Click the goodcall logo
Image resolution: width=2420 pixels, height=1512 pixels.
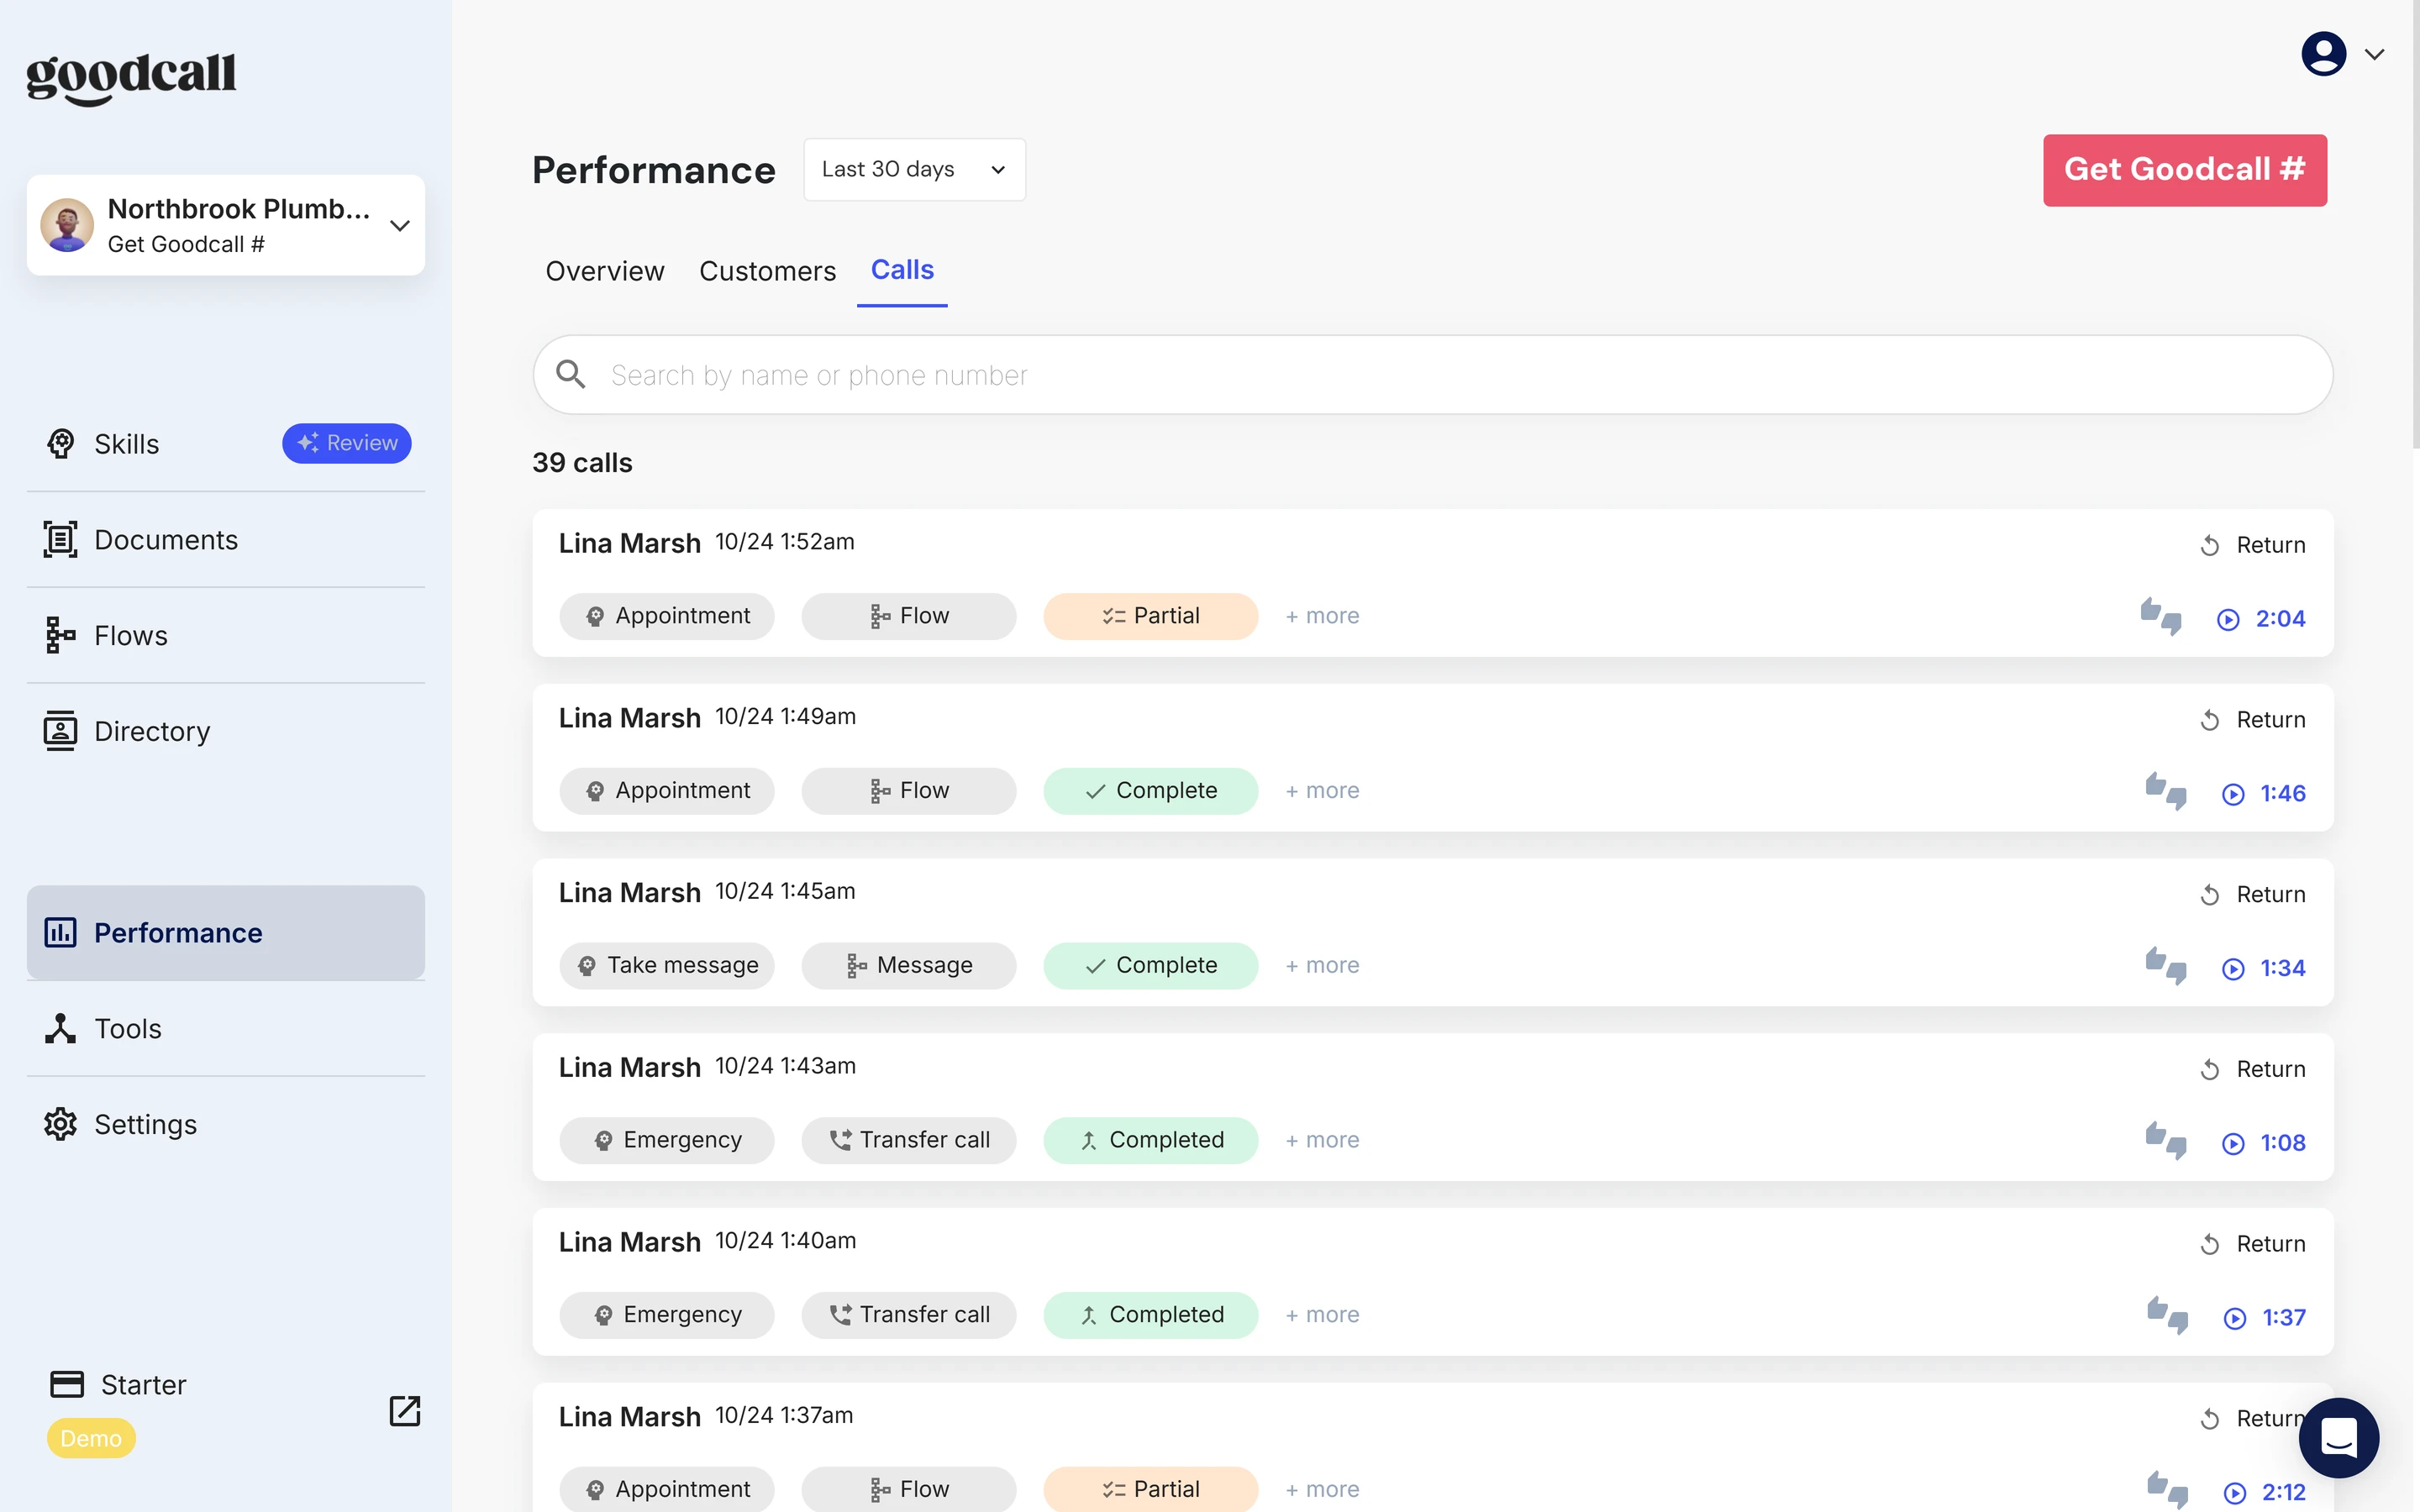131,78
